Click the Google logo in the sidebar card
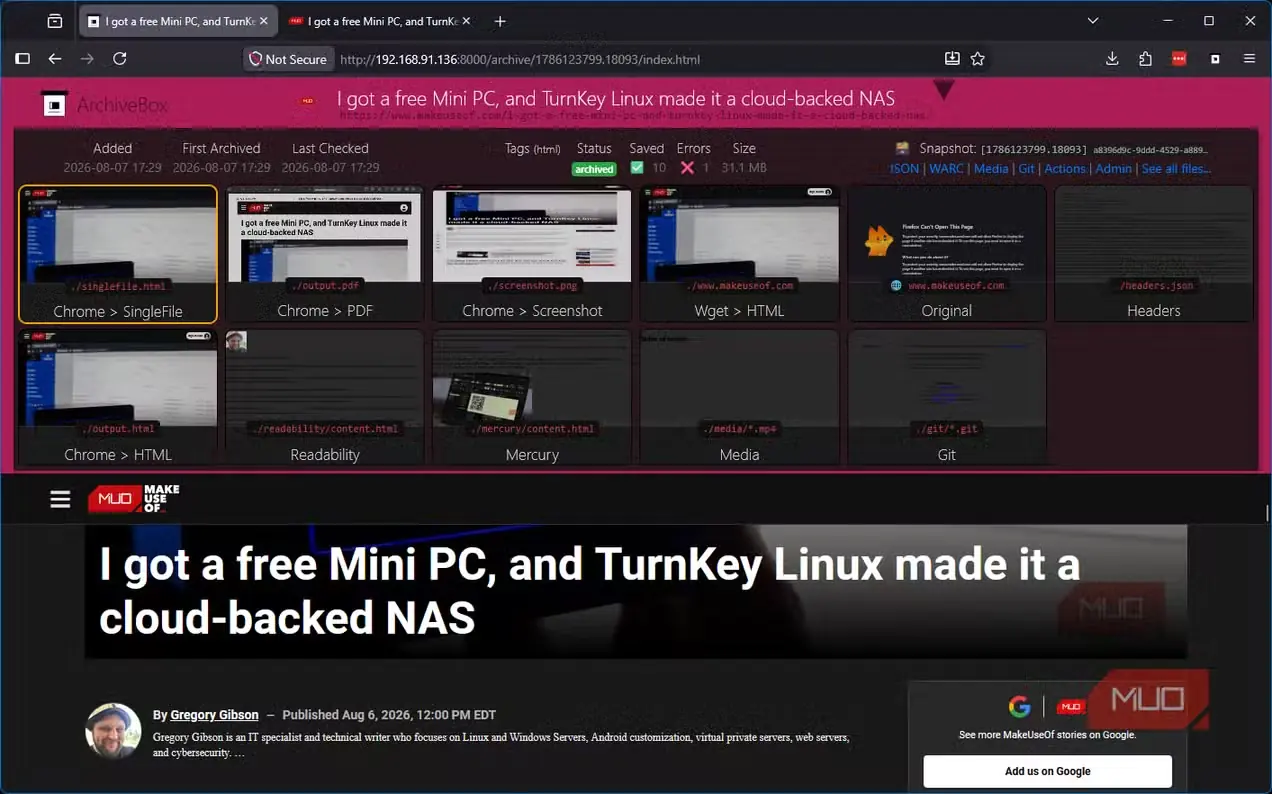This screenshot has width=1272, height=794. pos(1019,707)
